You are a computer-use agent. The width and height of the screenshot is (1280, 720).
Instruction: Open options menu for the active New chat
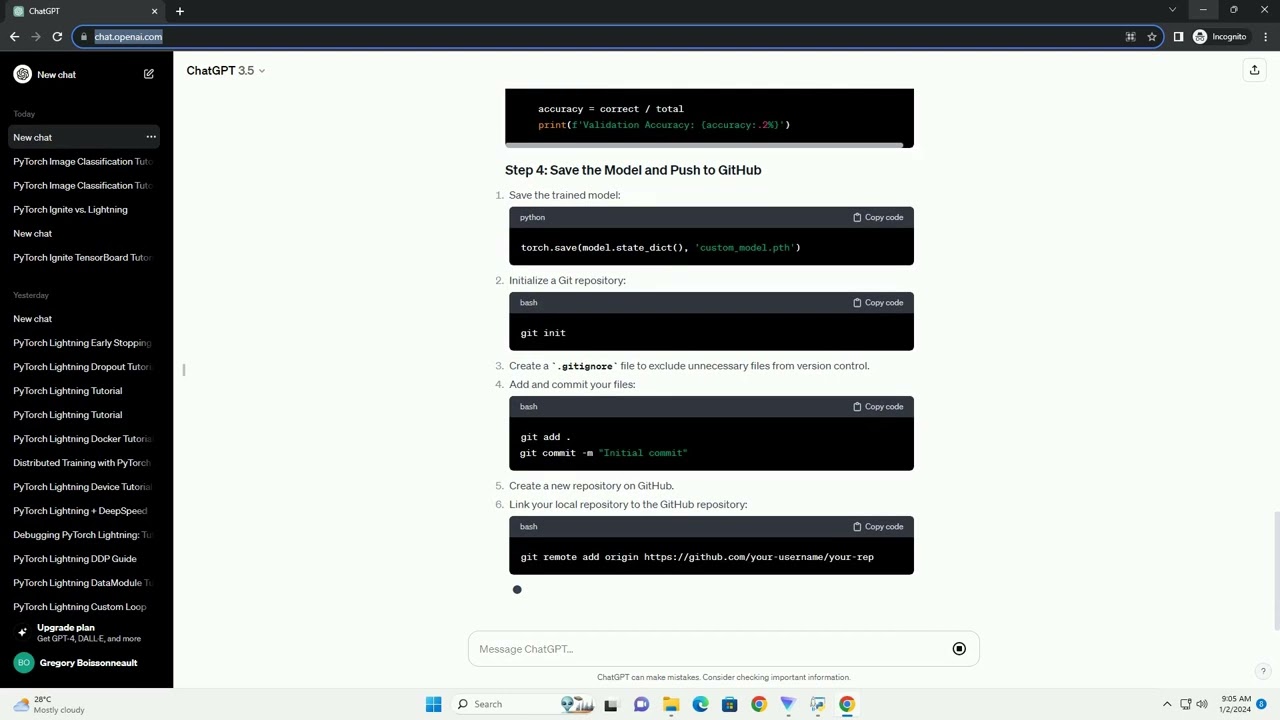point(151,137)
